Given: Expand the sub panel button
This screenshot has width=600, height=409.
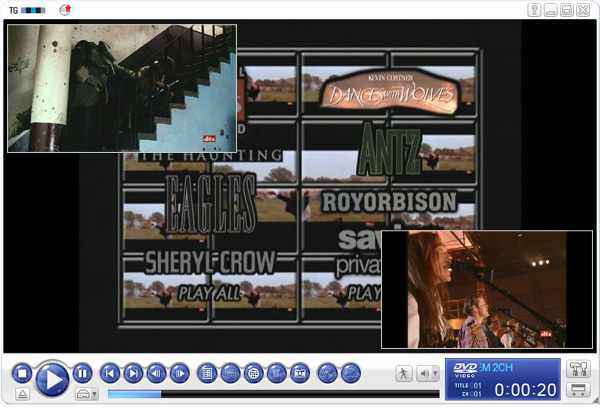Looking at the screenshot, I should click(578, 390).
